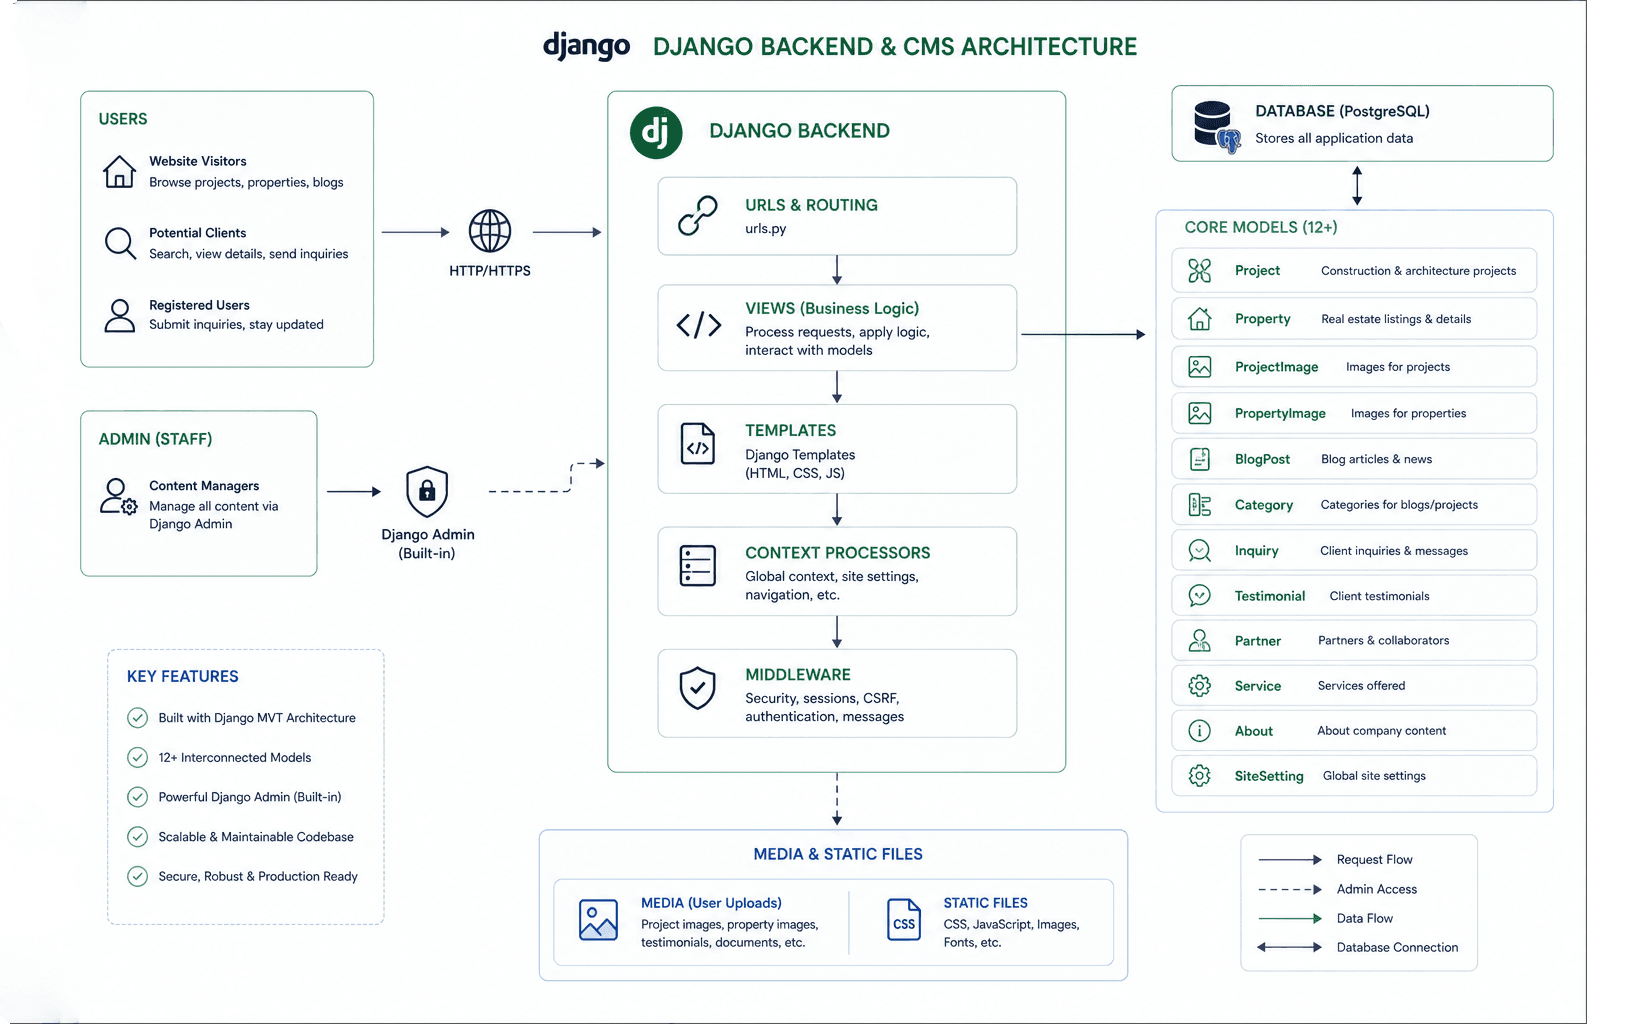Click the HTTP/HTTPS globe icon
Screen dimensions: 1638x1024
pos(490,231)
